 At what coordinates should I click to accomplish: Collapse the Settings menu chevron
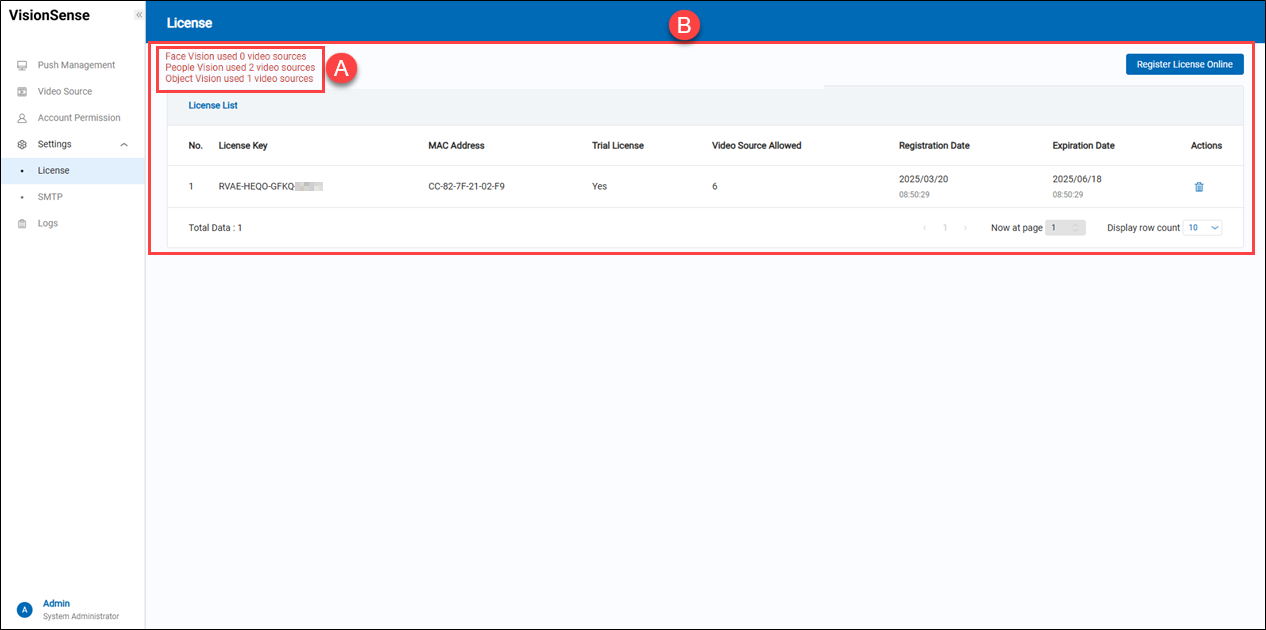(x=124, y=145)
